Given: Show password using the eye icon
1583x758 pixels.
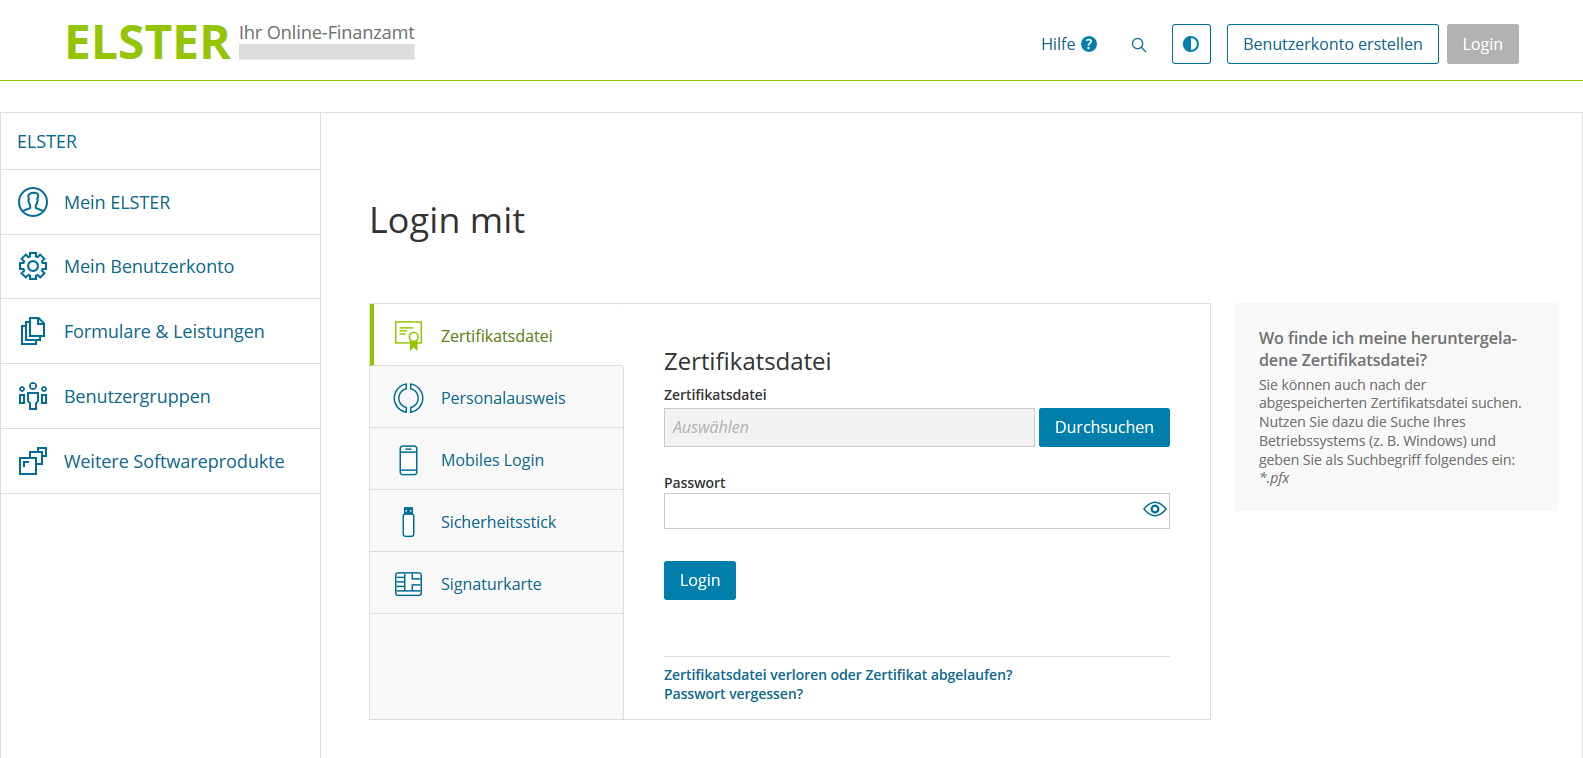Looking at the screenshot, I should coord(1154,510).
